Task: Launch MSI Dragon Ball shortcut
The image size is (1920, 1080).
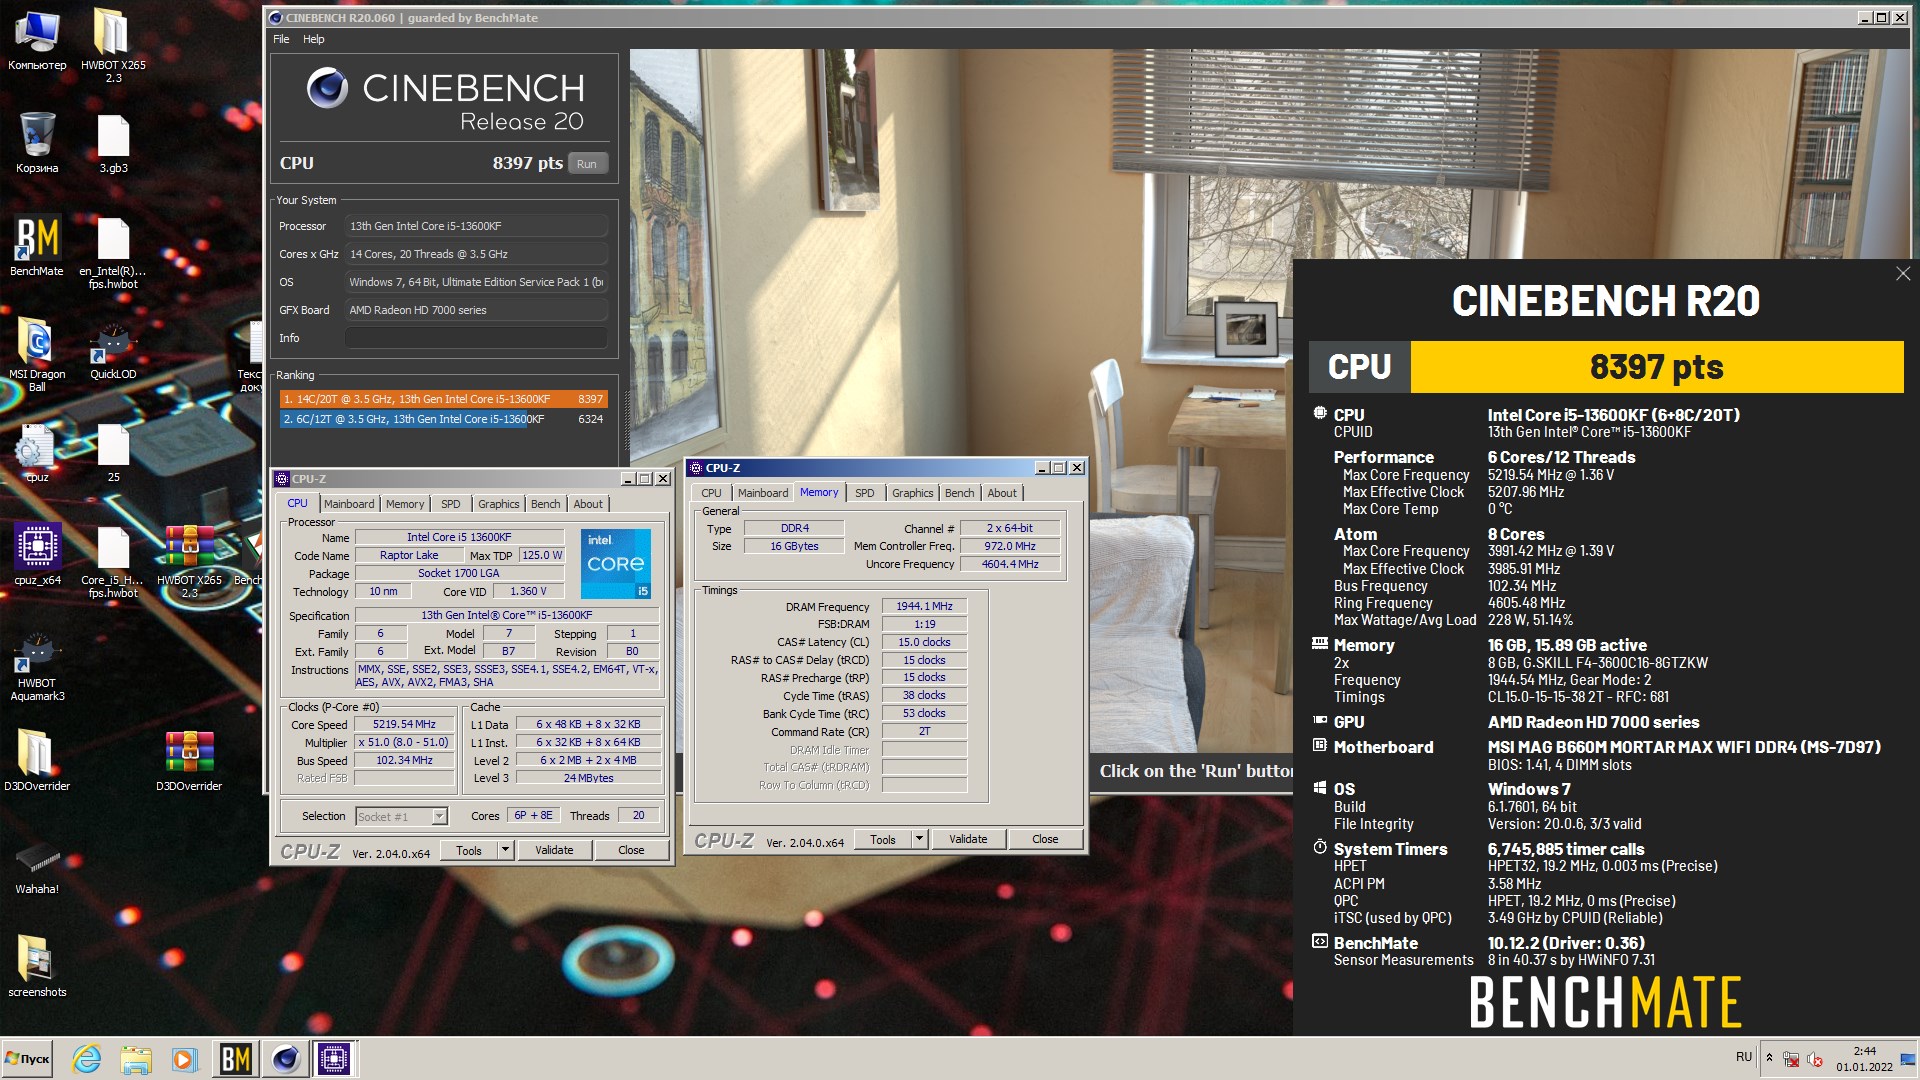Action: click(37, 355)
